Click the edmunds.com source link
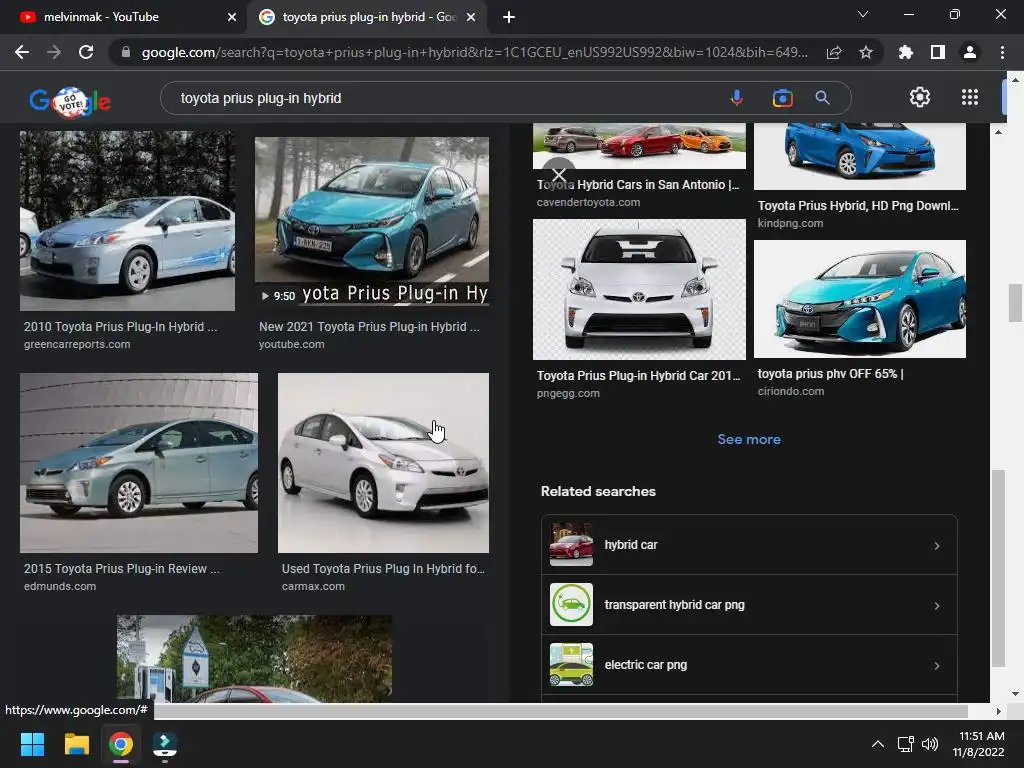Screen dimensions: 1024x768 60,586
